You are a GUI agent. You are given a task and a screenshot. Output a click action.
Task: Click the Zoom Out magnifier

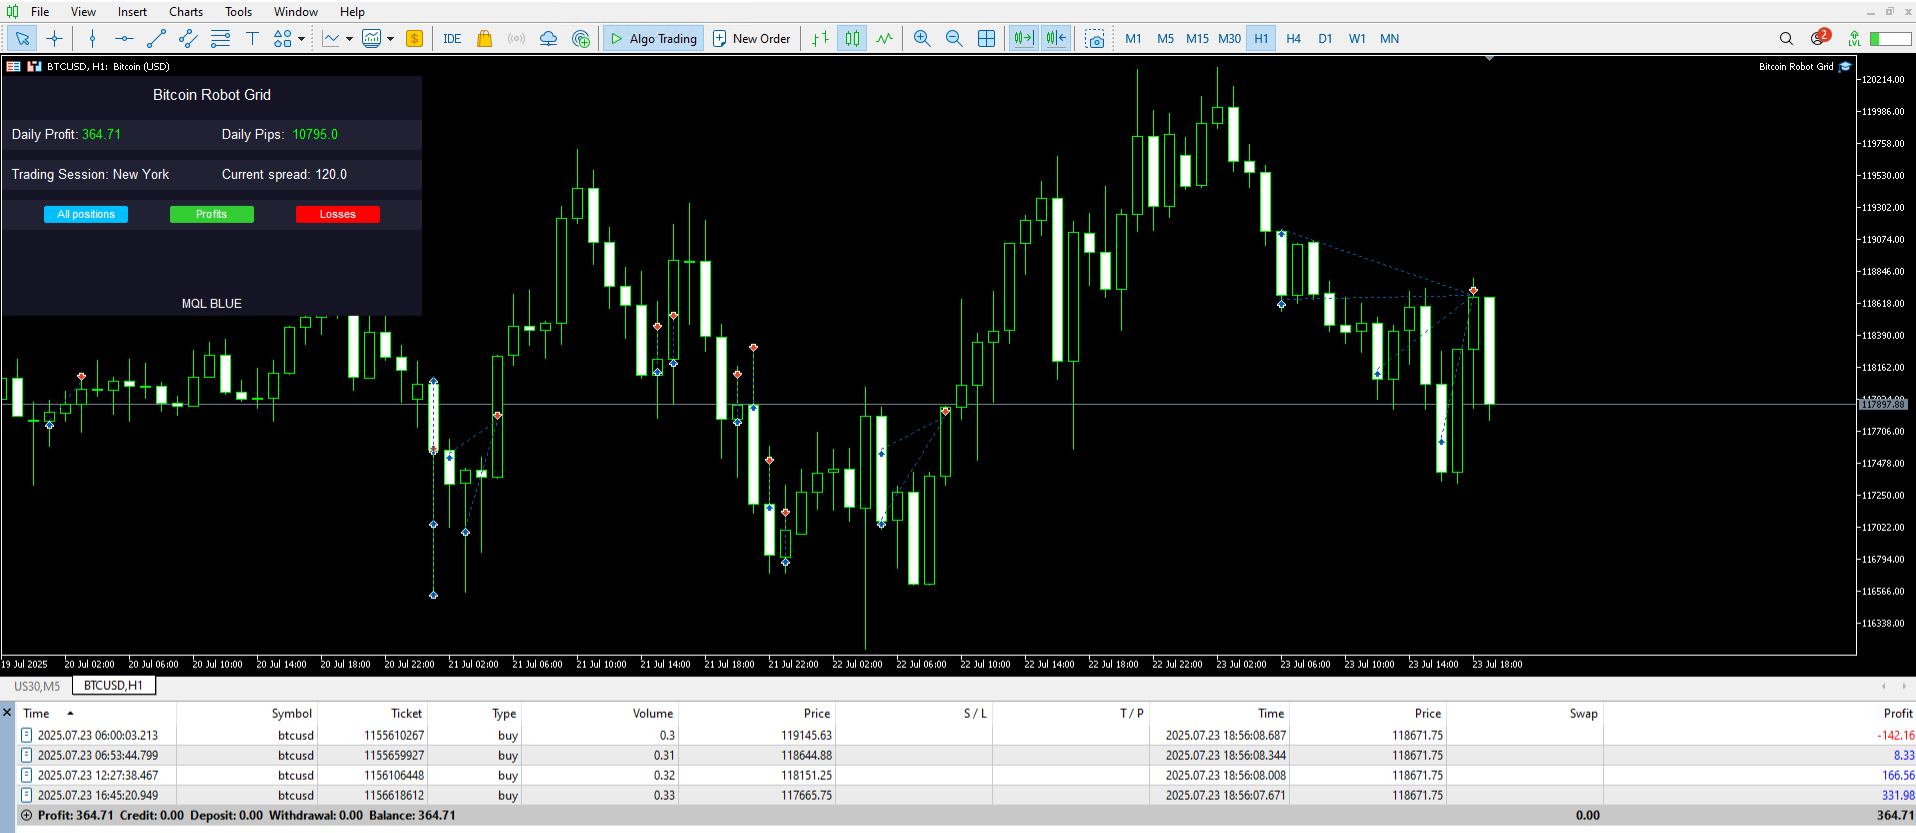(x=954, y=39)
